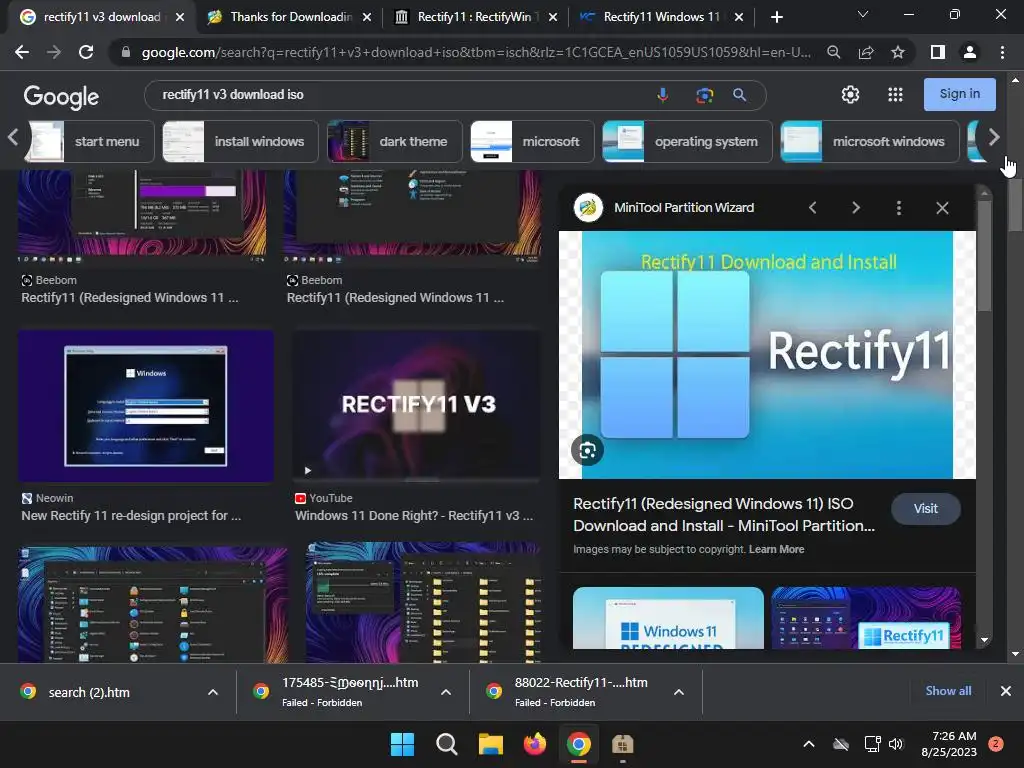The width and height of the screenshot is (1024, 768).
Task: Open Windows taskbar search
Action: pyautogui.click(x=447, y=744)
